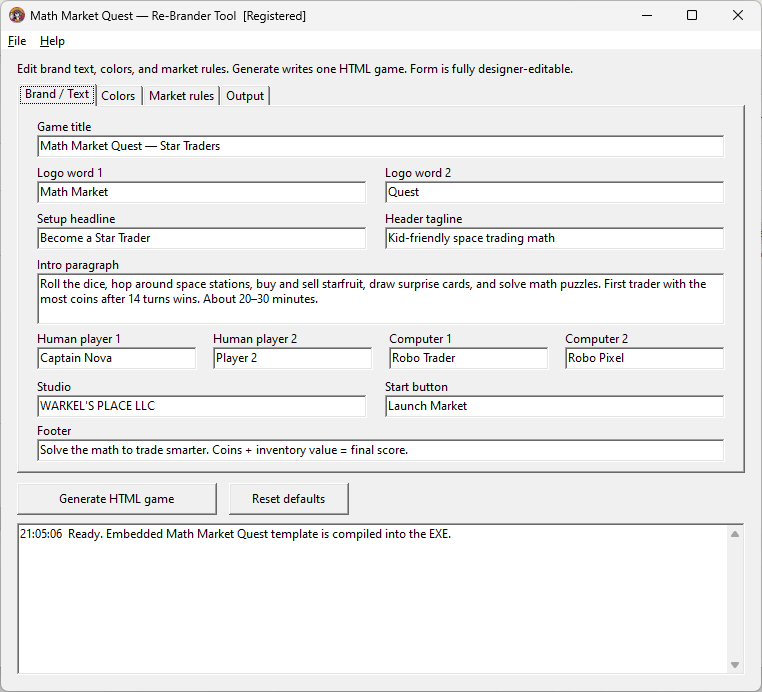
Task: Click the 'Intro paragraph' label
Action: pyautogui.click(x=78, y=265)
